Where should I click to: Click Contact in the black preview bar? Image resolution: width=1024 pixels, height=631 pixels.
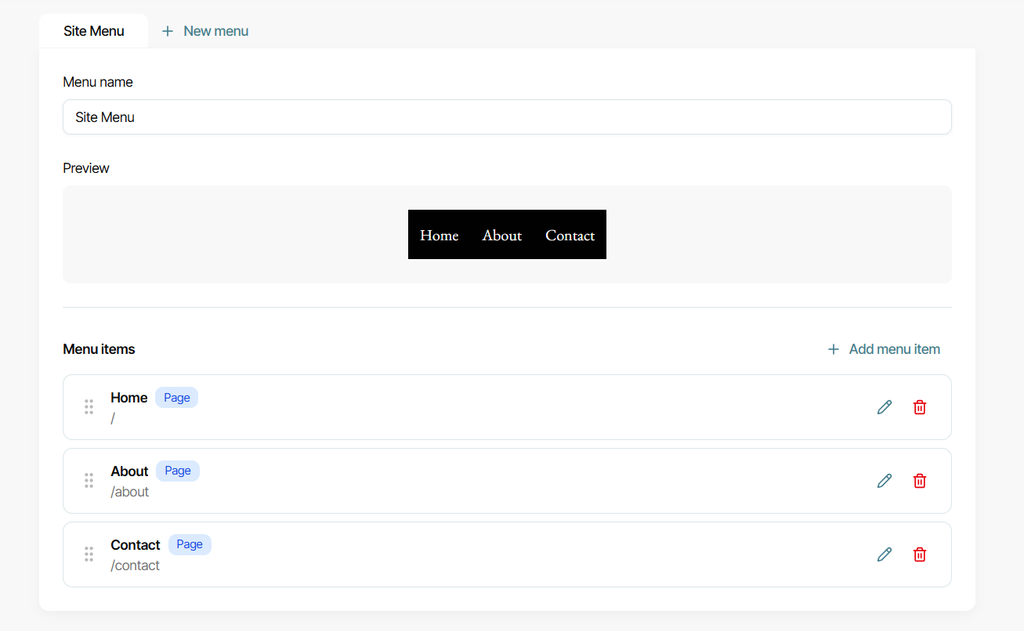tap(569, 235)
